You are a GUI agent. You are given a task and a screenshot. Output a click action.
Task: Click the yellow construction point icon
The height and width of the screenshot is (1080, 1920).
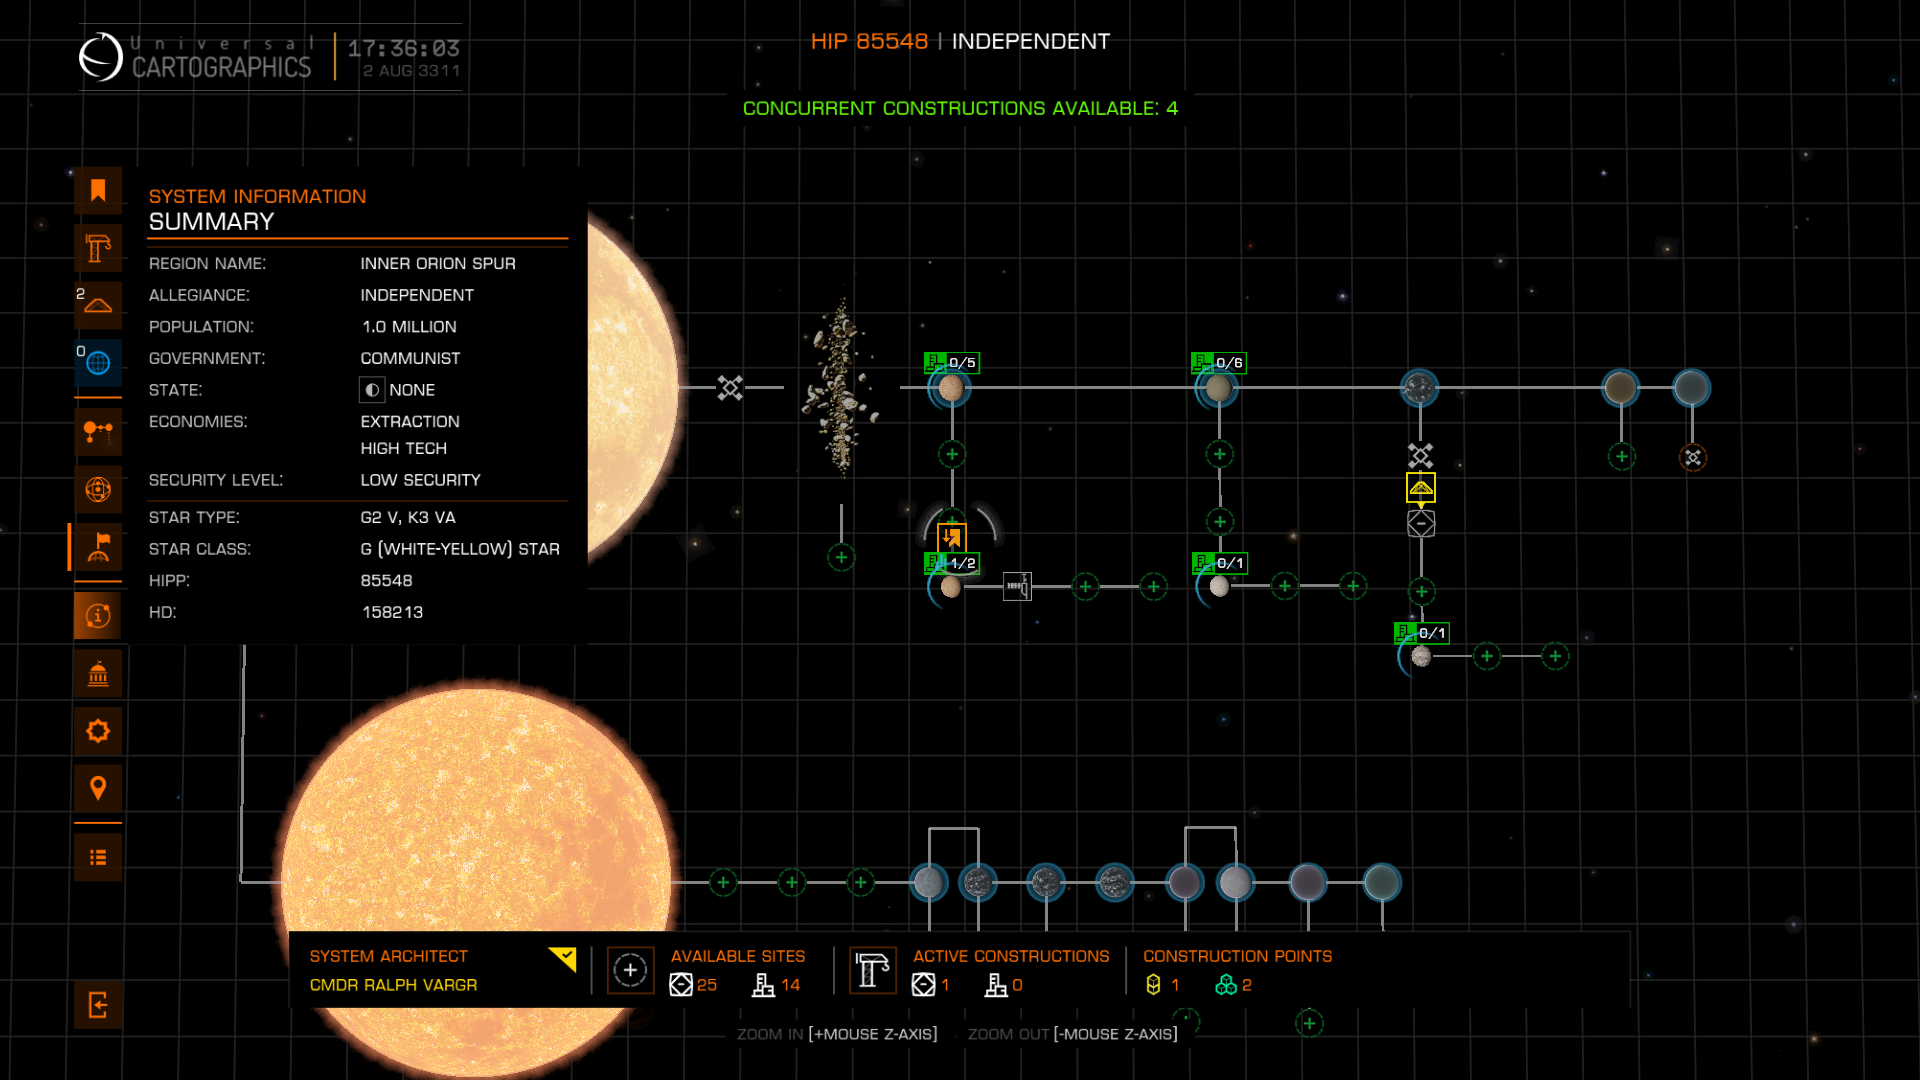(x=1153, y=985)
